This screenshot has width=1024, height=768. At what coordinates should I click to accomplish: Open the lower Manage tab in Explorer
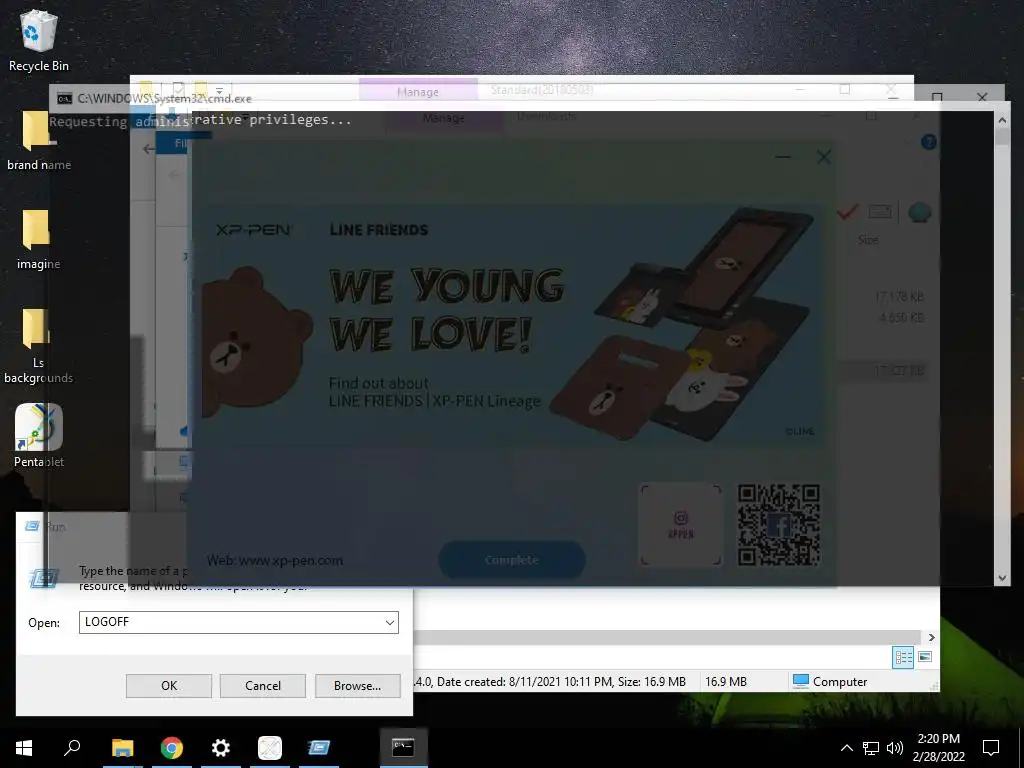coord(443,119)
